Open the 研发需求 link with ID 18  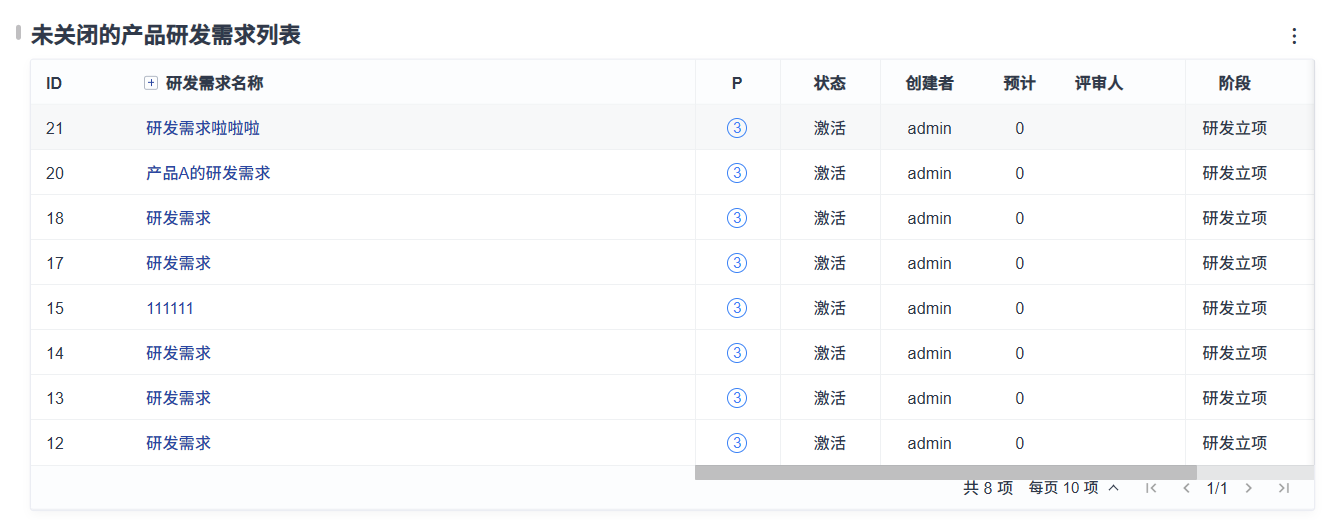[178, 218]
